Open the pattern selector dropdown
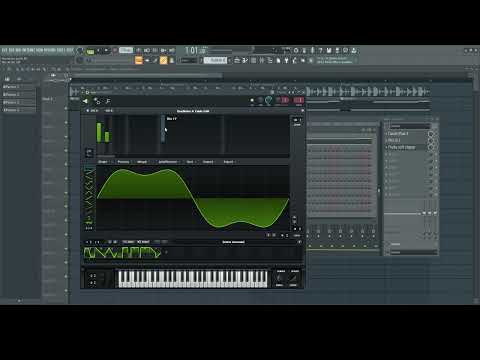 [x=216, y=60]
